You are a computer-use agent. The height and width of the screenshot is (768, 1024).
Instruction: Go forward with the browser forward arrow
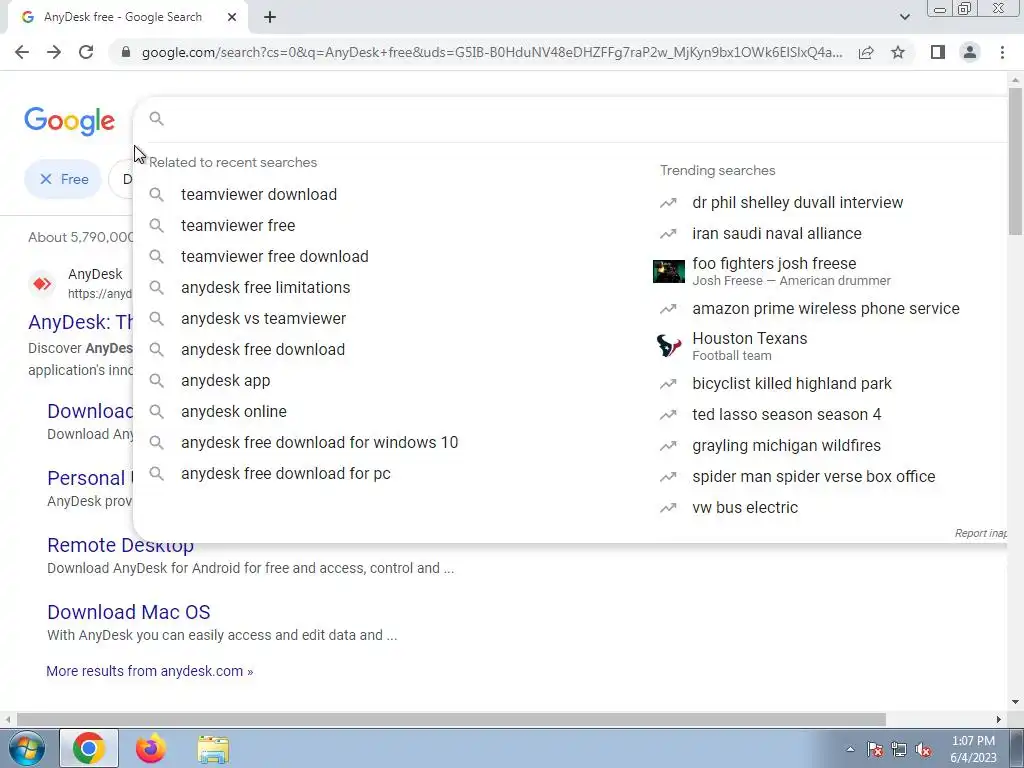(54, 52)
